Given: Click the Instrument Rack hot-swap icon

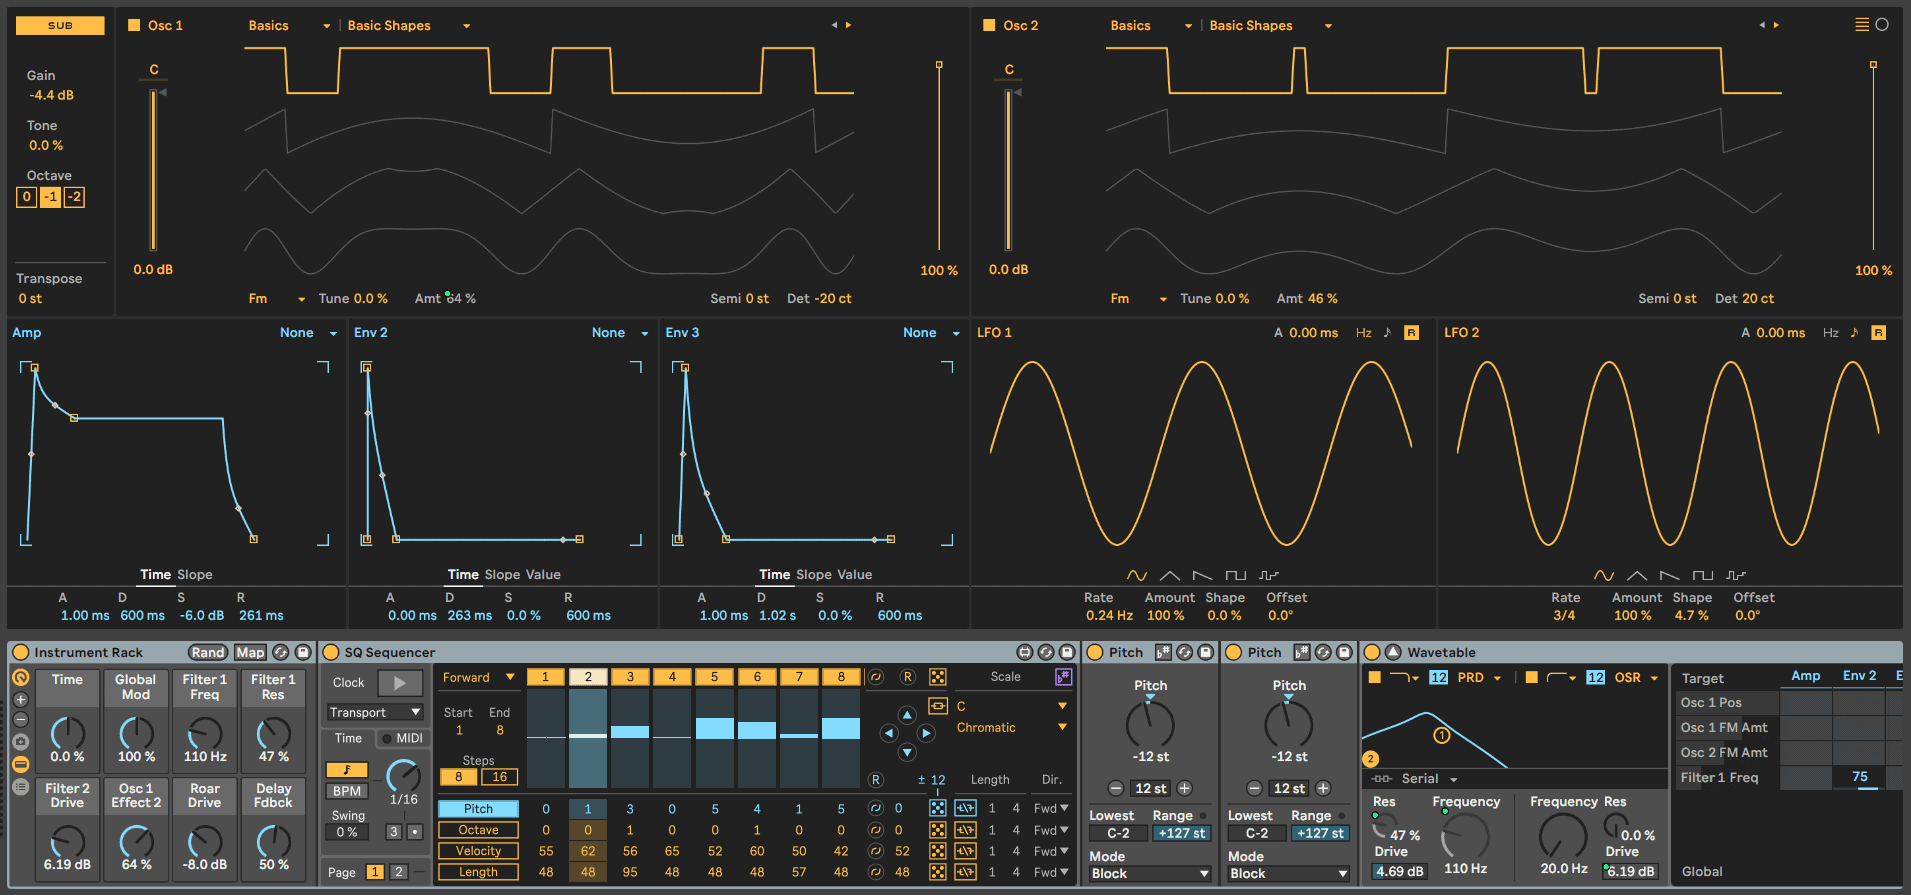Looking at the screenshot, I should coord(281,652).
